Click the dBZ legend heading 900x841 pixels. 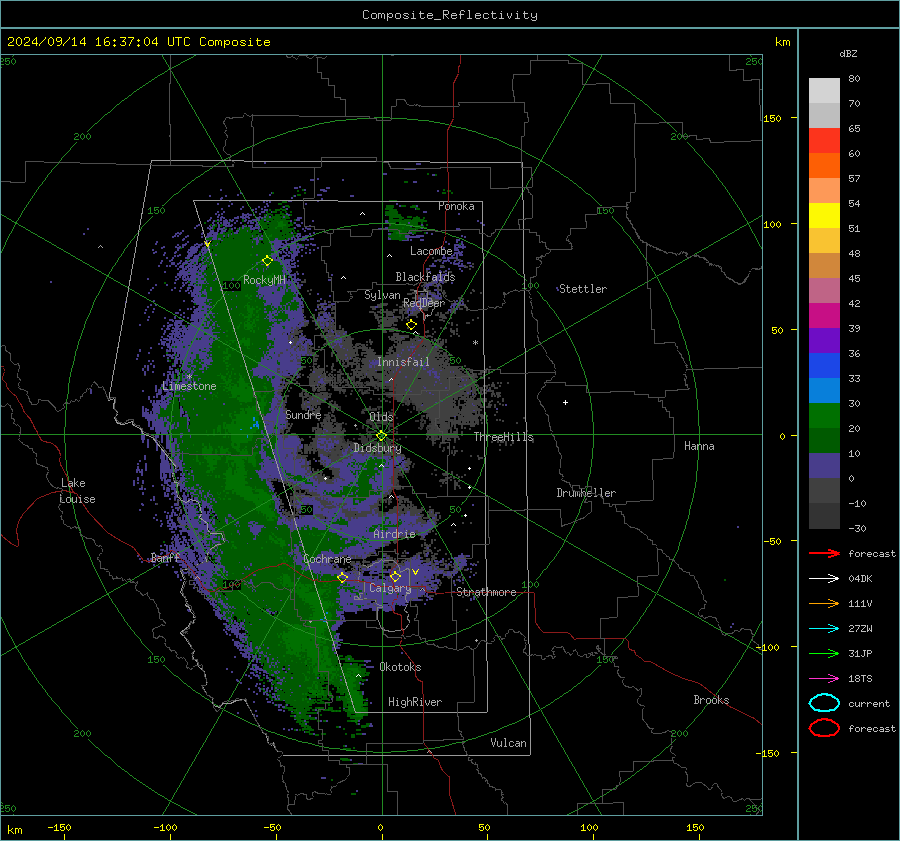(x=848, y=53)
